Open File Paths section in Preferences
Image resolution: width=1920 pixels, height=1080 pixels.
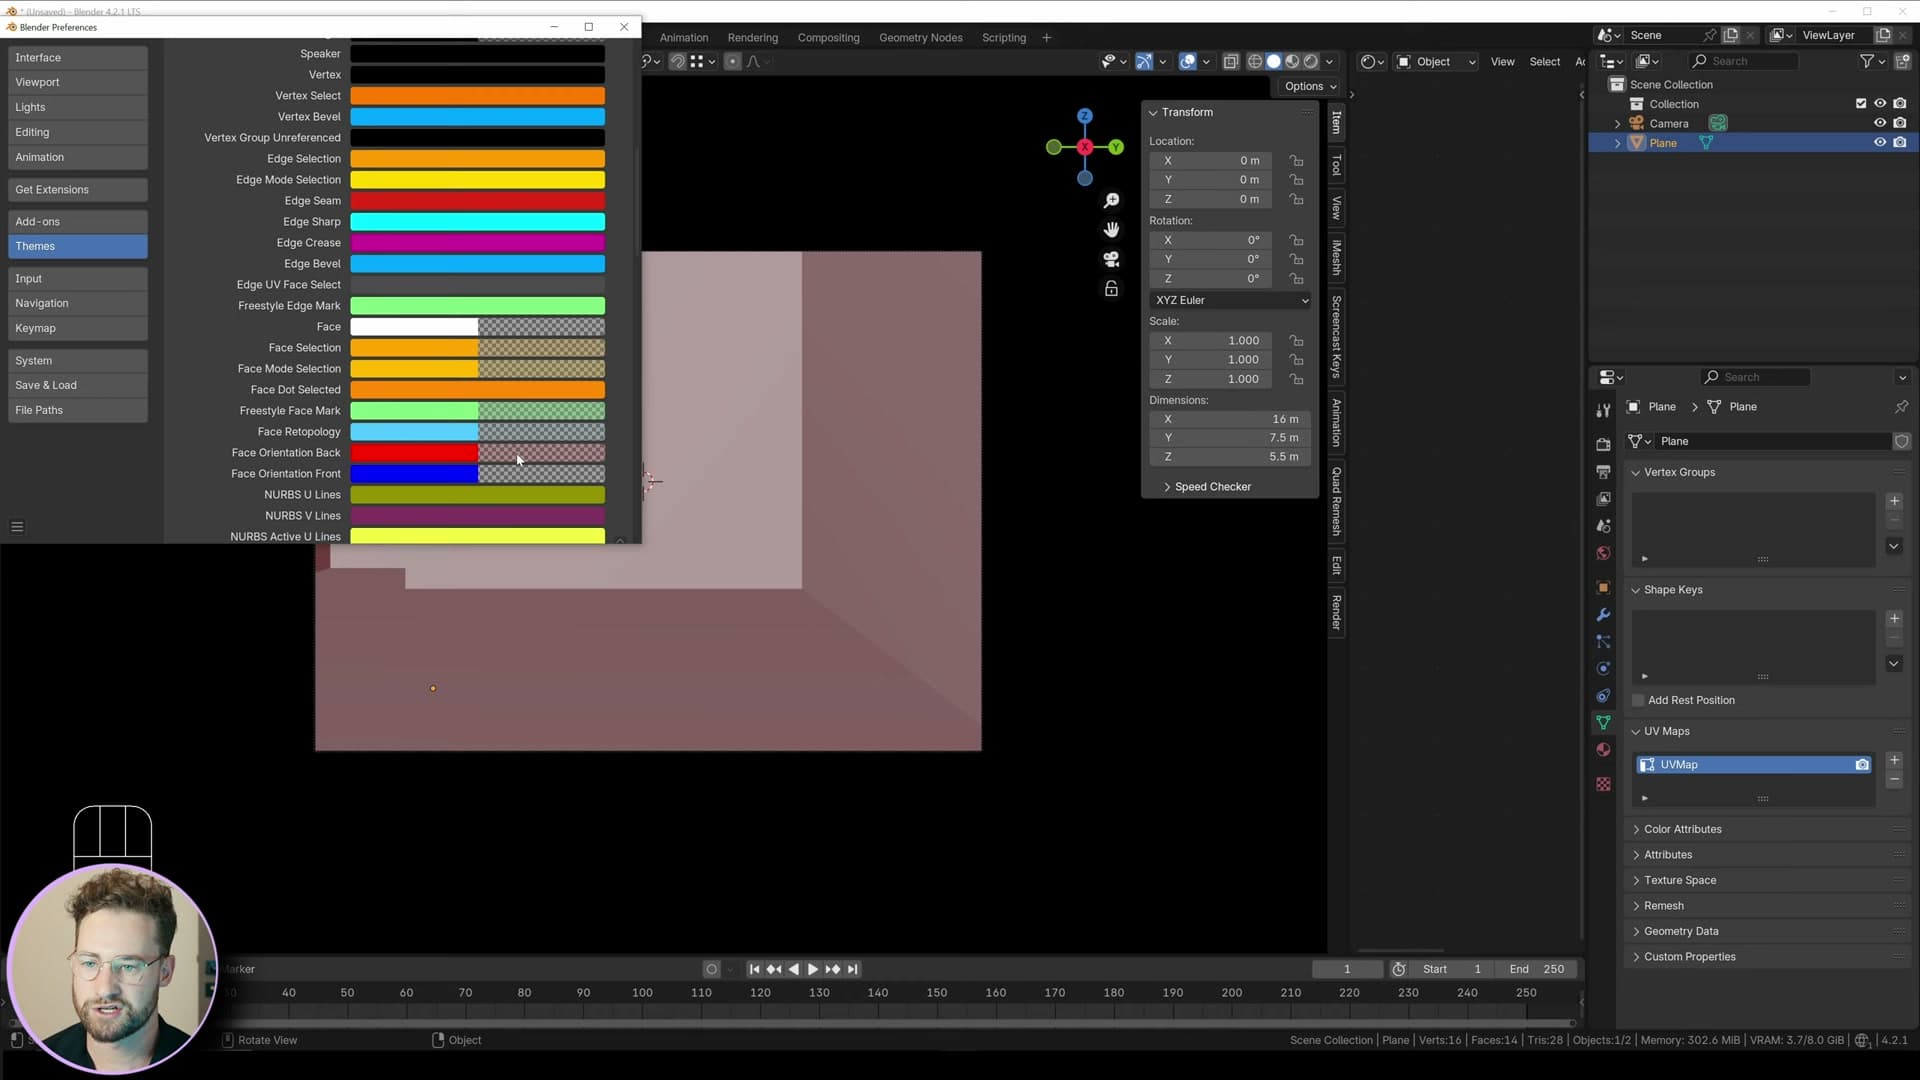(78, 410)
